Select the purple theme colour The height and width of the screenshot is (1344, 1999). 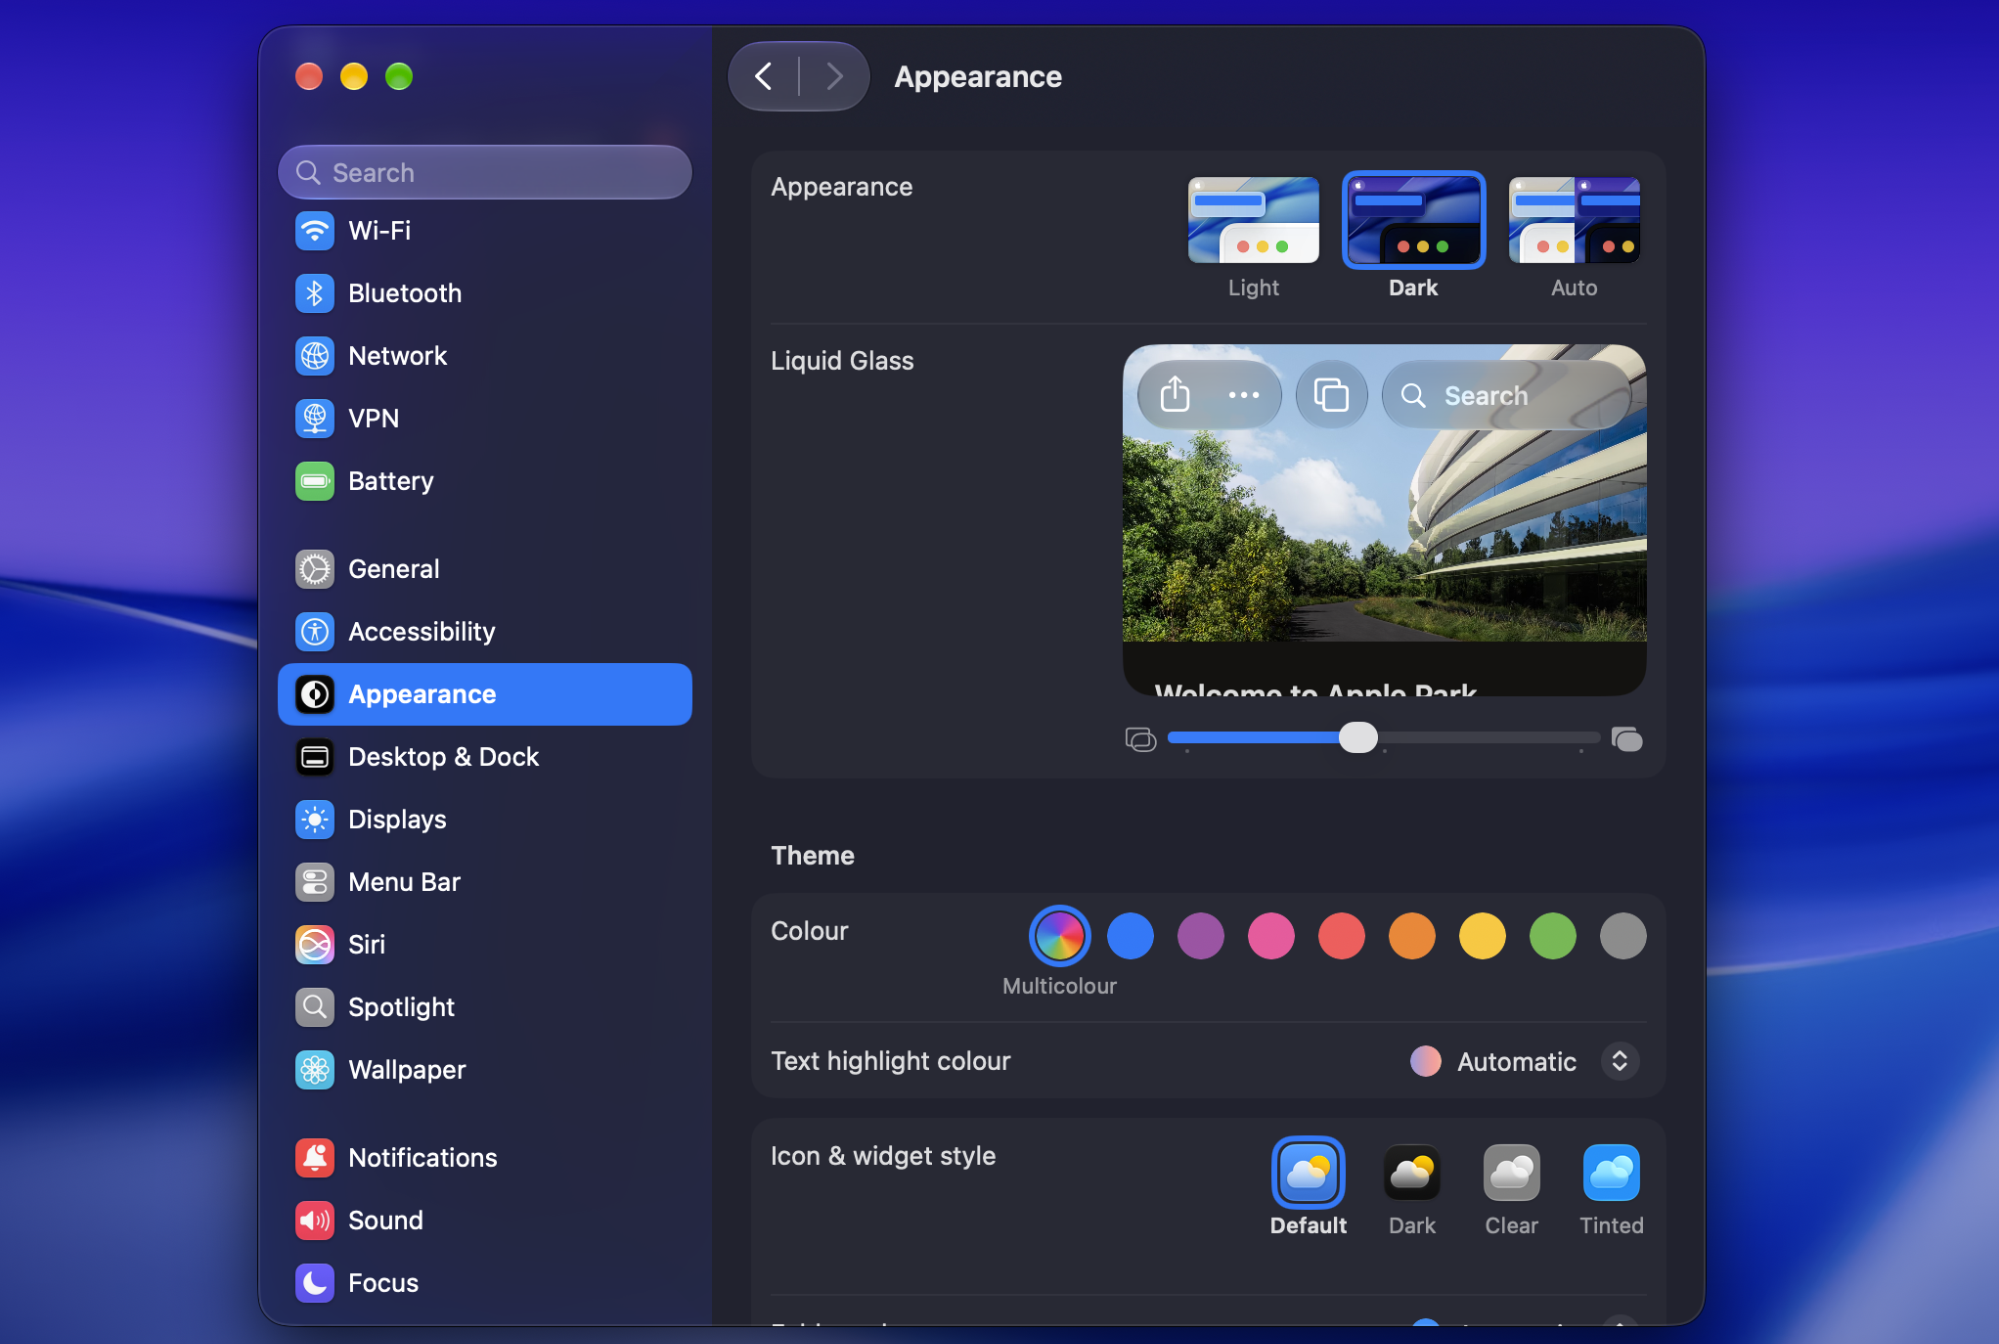coord(1201,937)
